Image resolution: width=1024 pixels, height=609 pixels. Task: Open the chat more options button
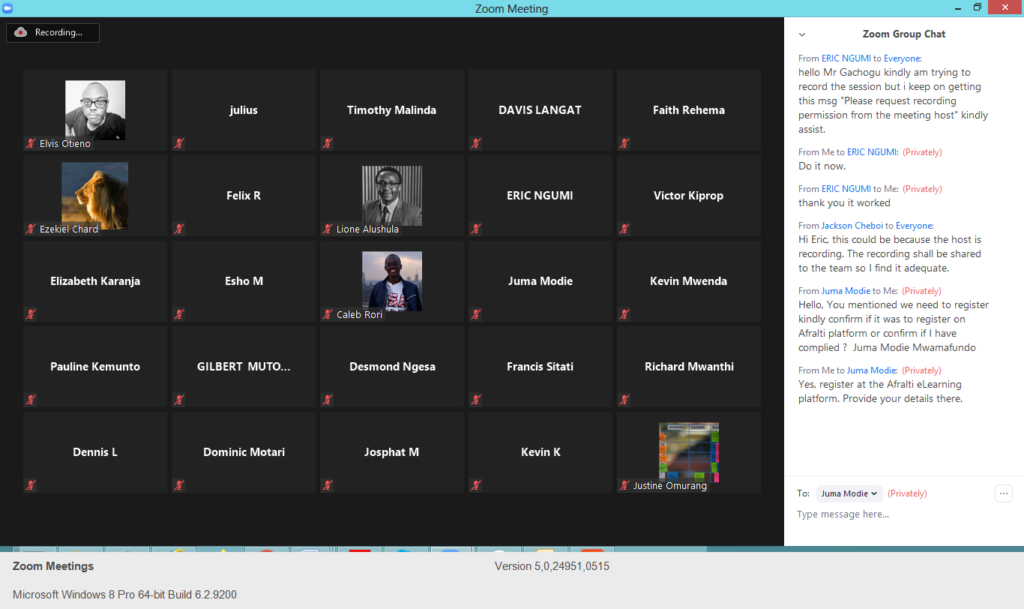(1003, 493)
